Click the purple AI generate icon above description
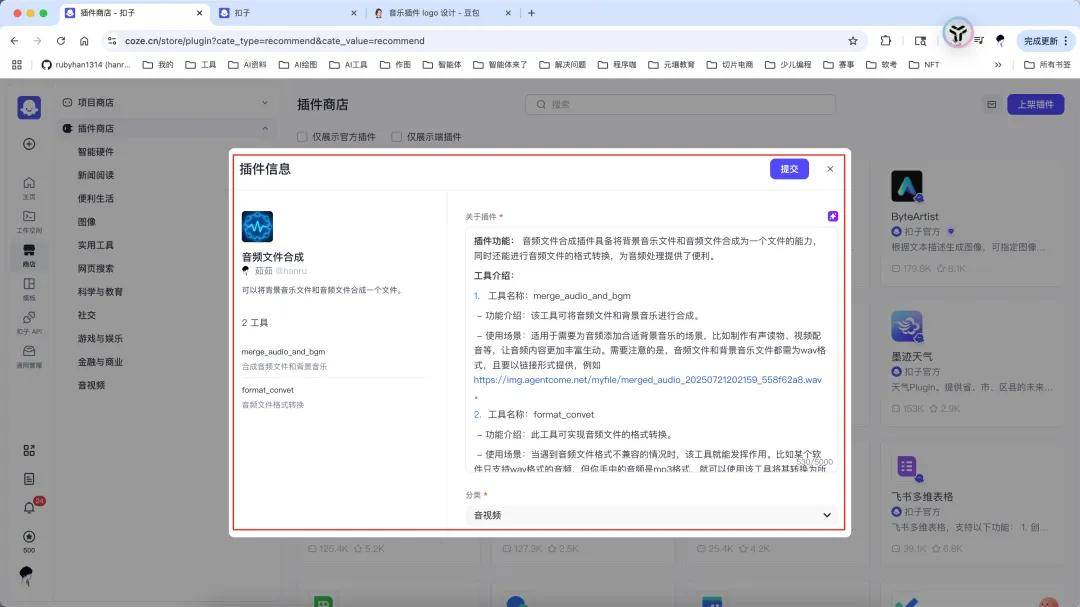 832,216
